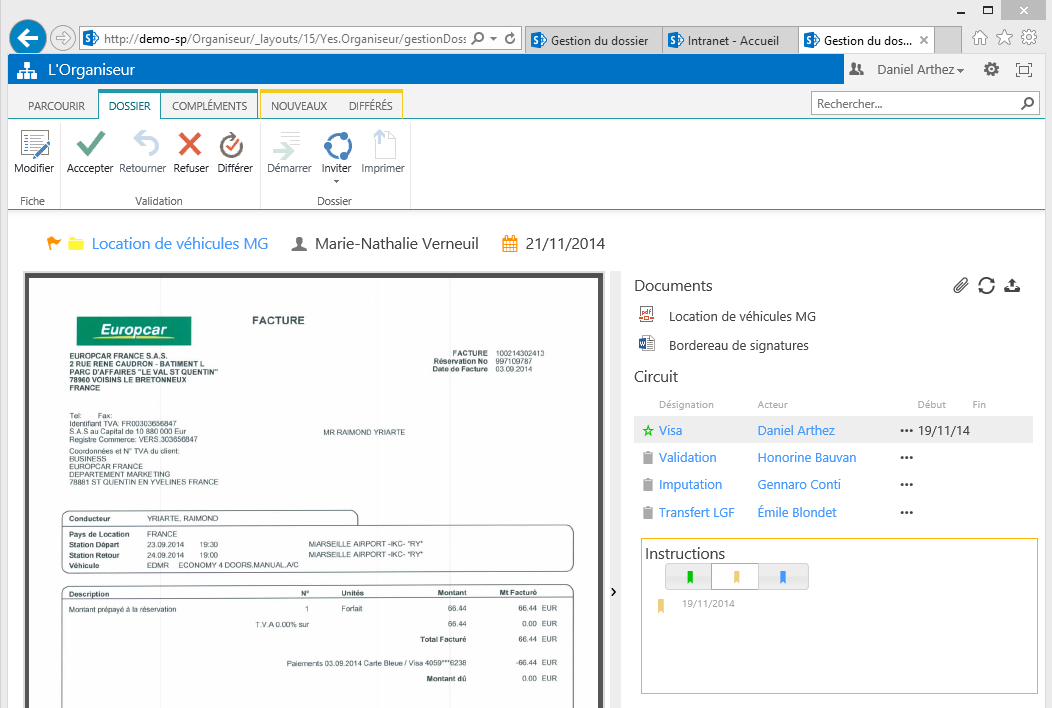
Task: Open the Daniel Arthez user menu
Action: [x=920, y=70]
